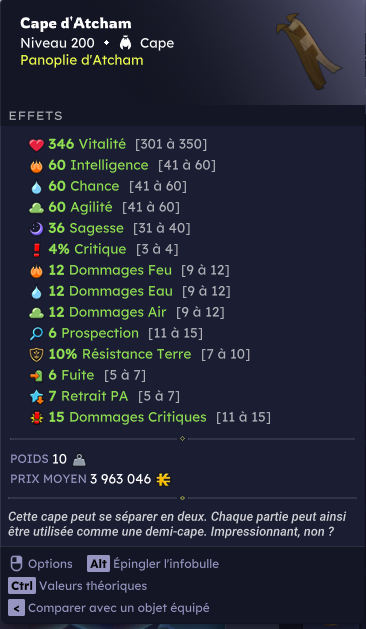
Task: Click the Sagesse moon icon
Action: pyautogui.click(x=36, y=229)
